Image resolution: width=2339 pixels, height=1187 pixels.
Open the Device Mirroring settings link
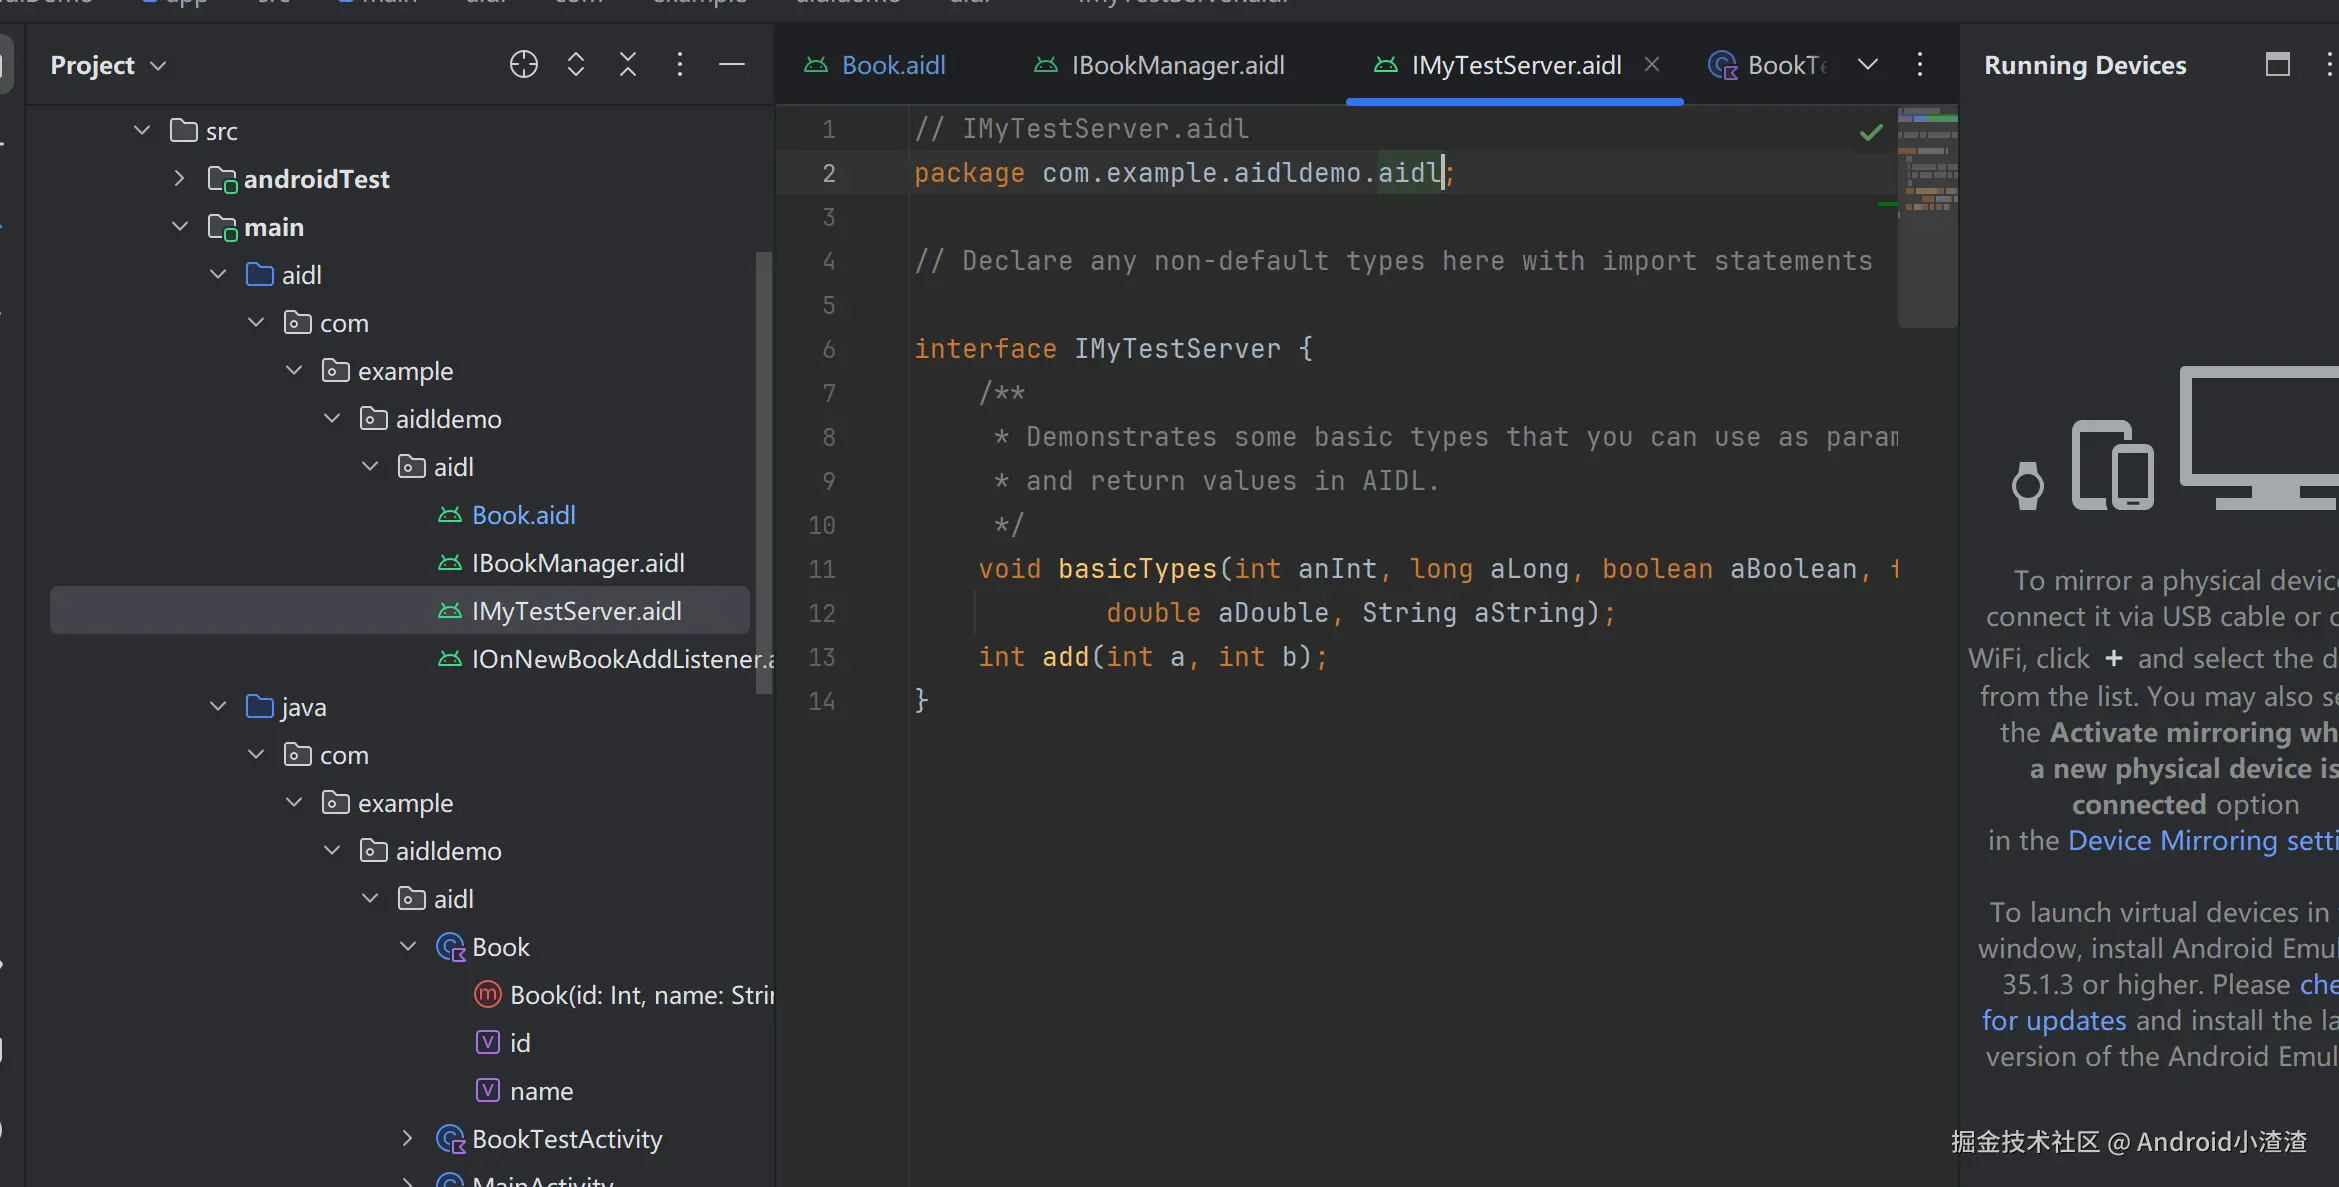(x=2200, y=841)
